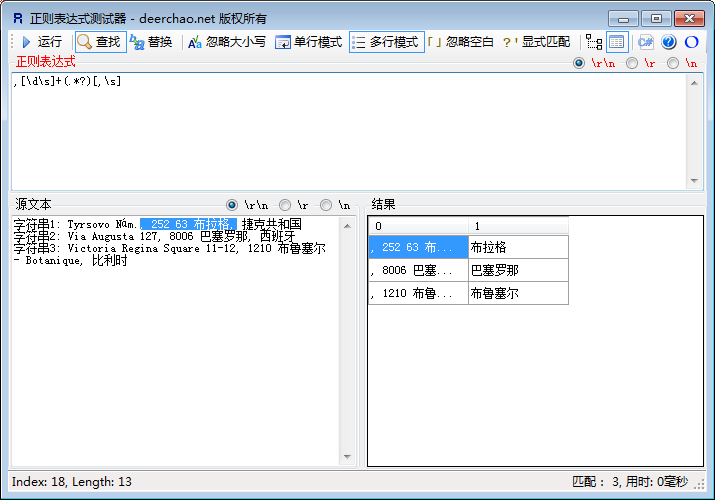The image size is (715, 500).
Task: Click result cell 布鲁塞尔
Action: click(x=517, y=294)
